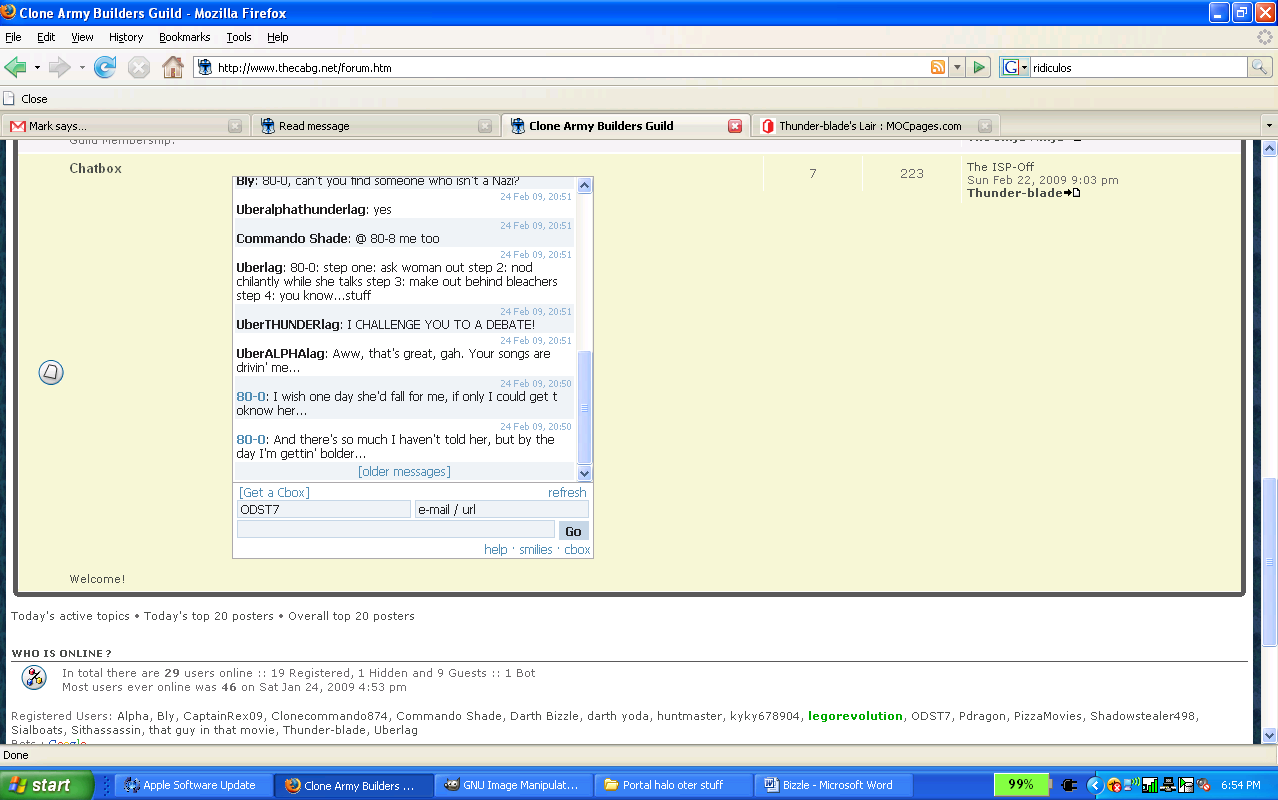Open the Home page

(x=172, y=67)
